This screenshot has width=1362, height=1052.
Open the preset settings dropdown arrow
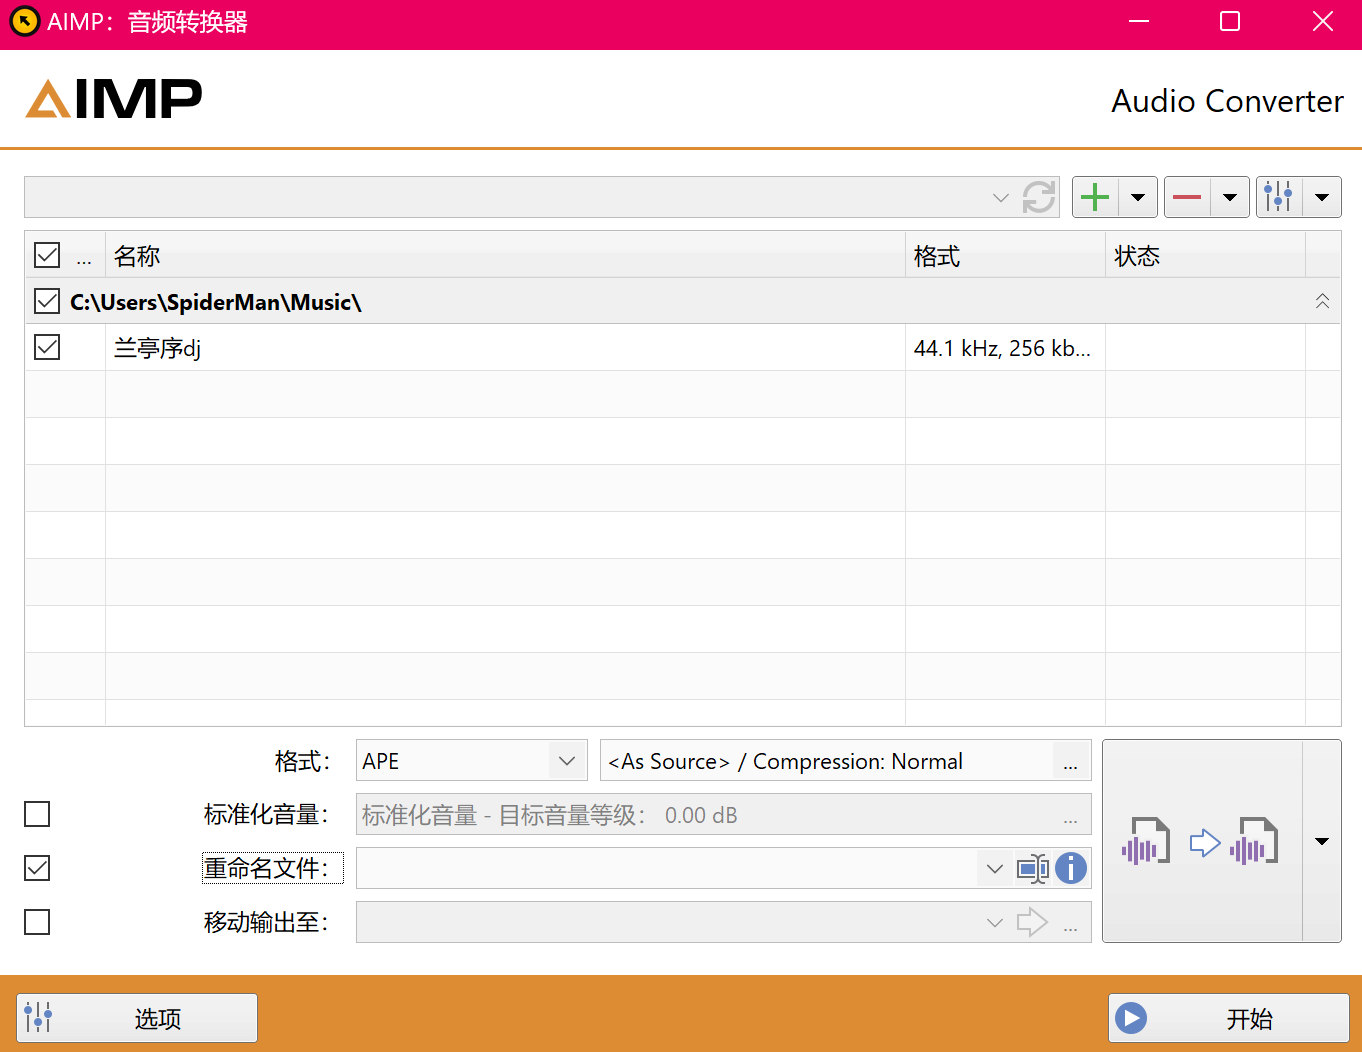(1322, 197)
